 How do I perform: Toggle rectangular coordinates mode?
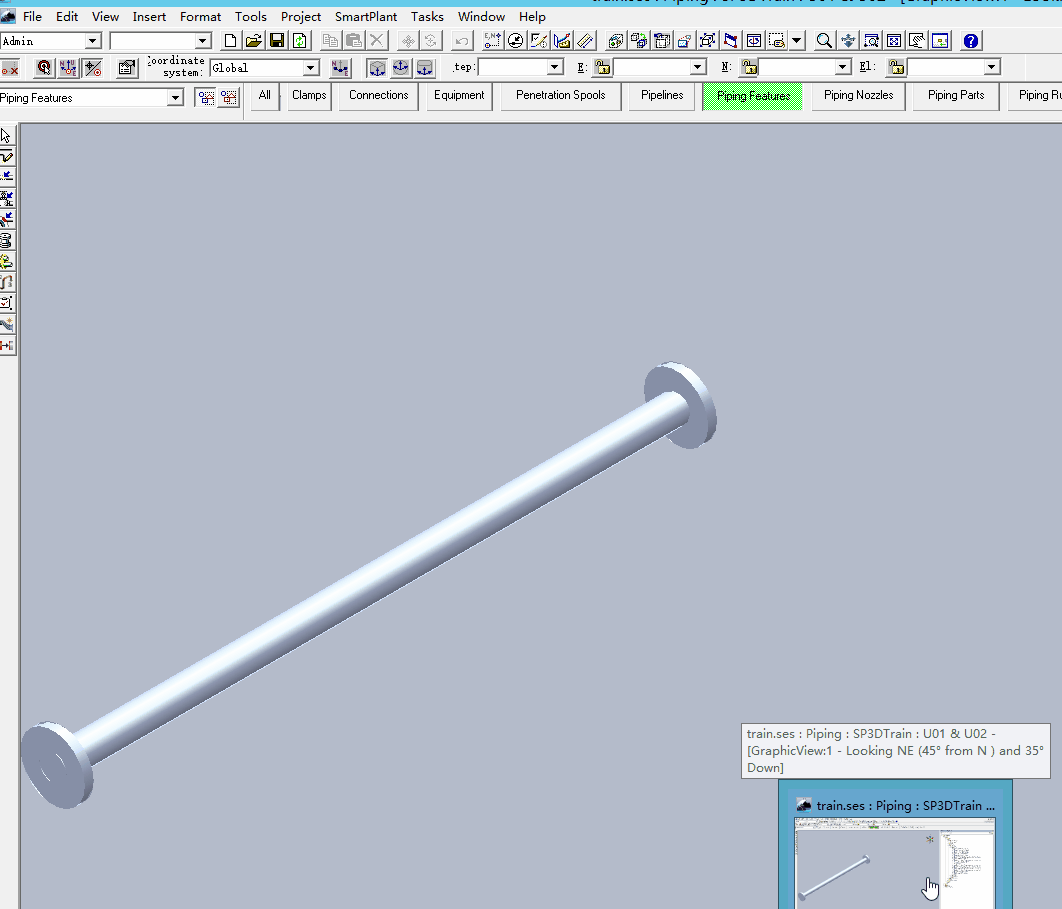[x=377, y=68]
